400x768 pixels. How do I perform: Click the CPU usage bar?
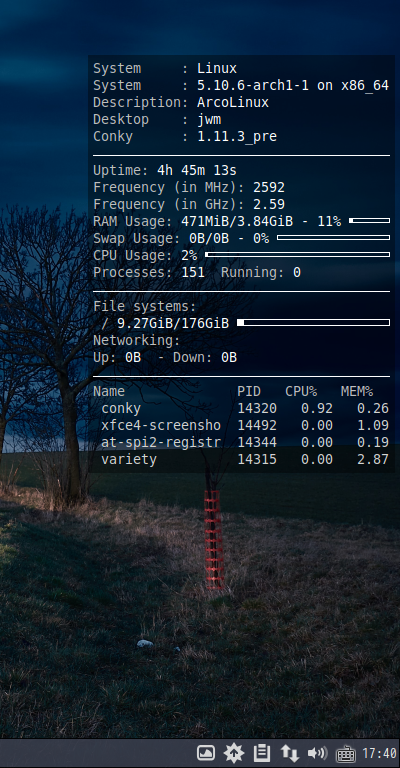point(298,255)
